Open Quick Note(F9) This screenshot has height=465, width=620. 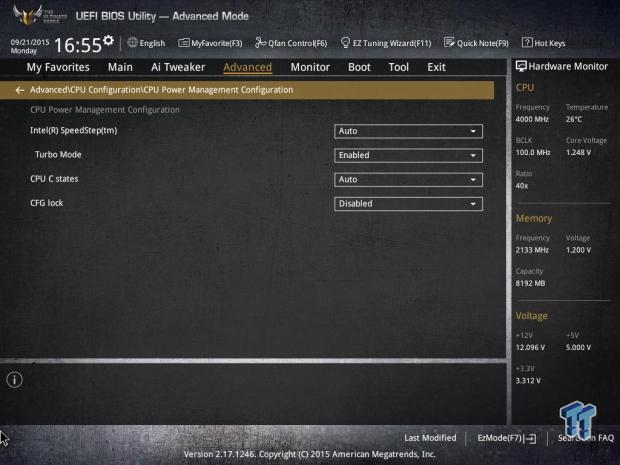click(477, 43)
